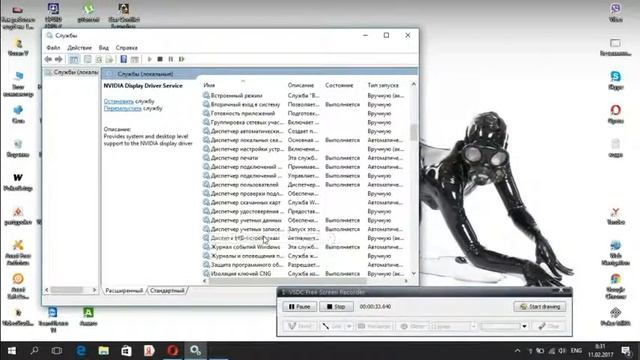
Task: Open the uTorrent desktop shortcut
Action: tap(88, 12)
